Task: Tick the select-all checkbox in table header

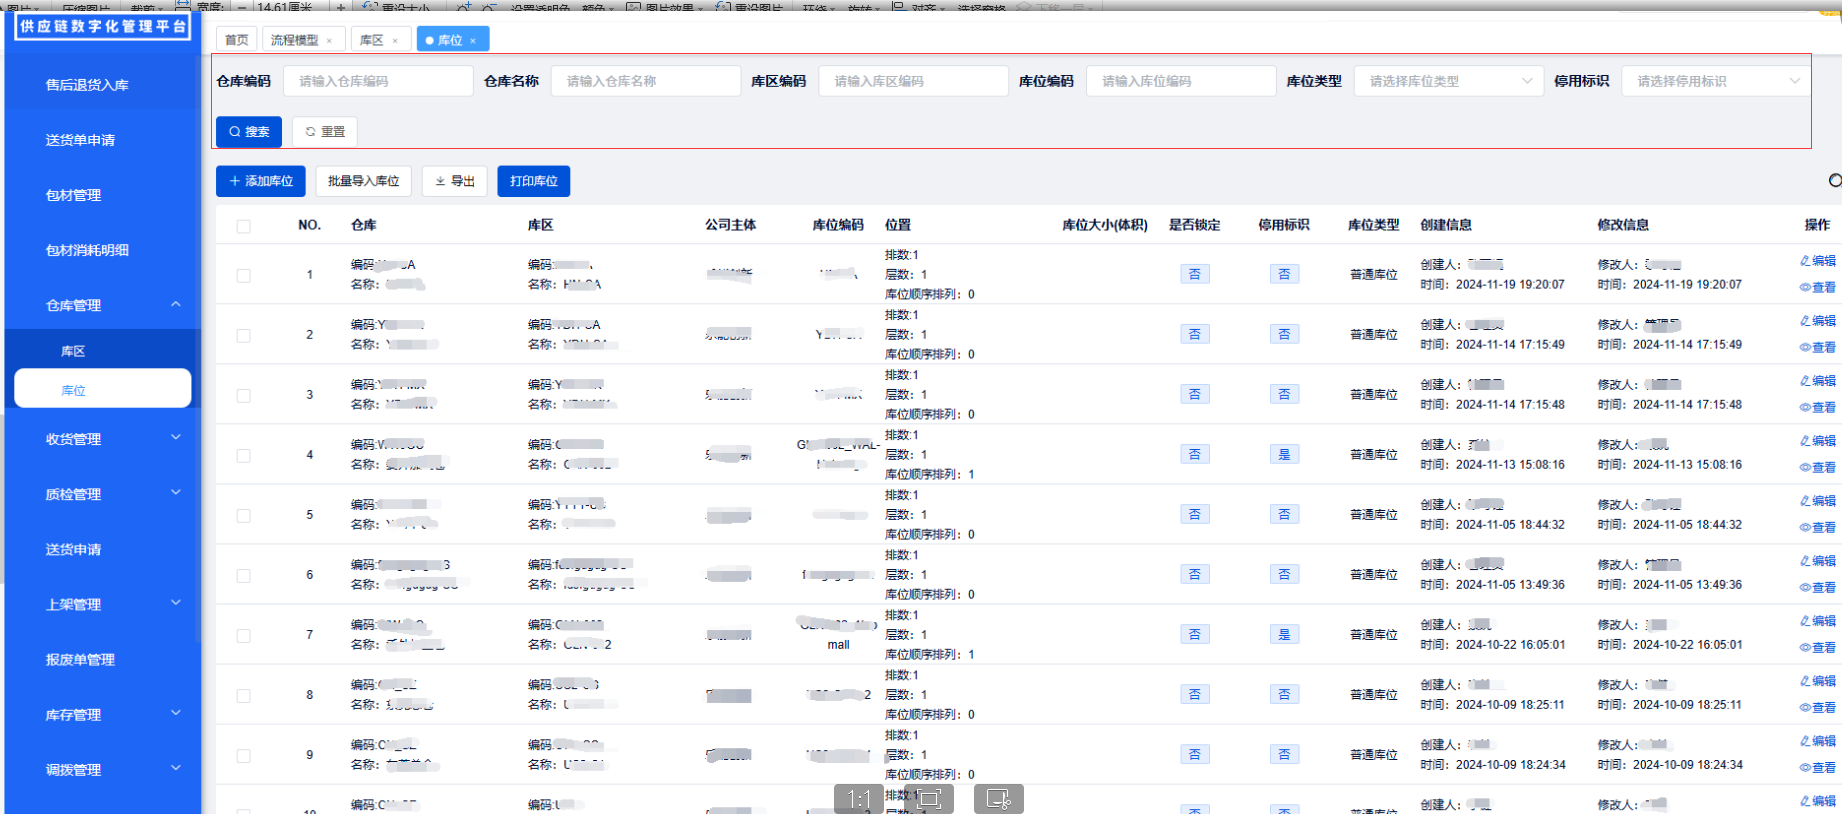Action: coord(244,226)
